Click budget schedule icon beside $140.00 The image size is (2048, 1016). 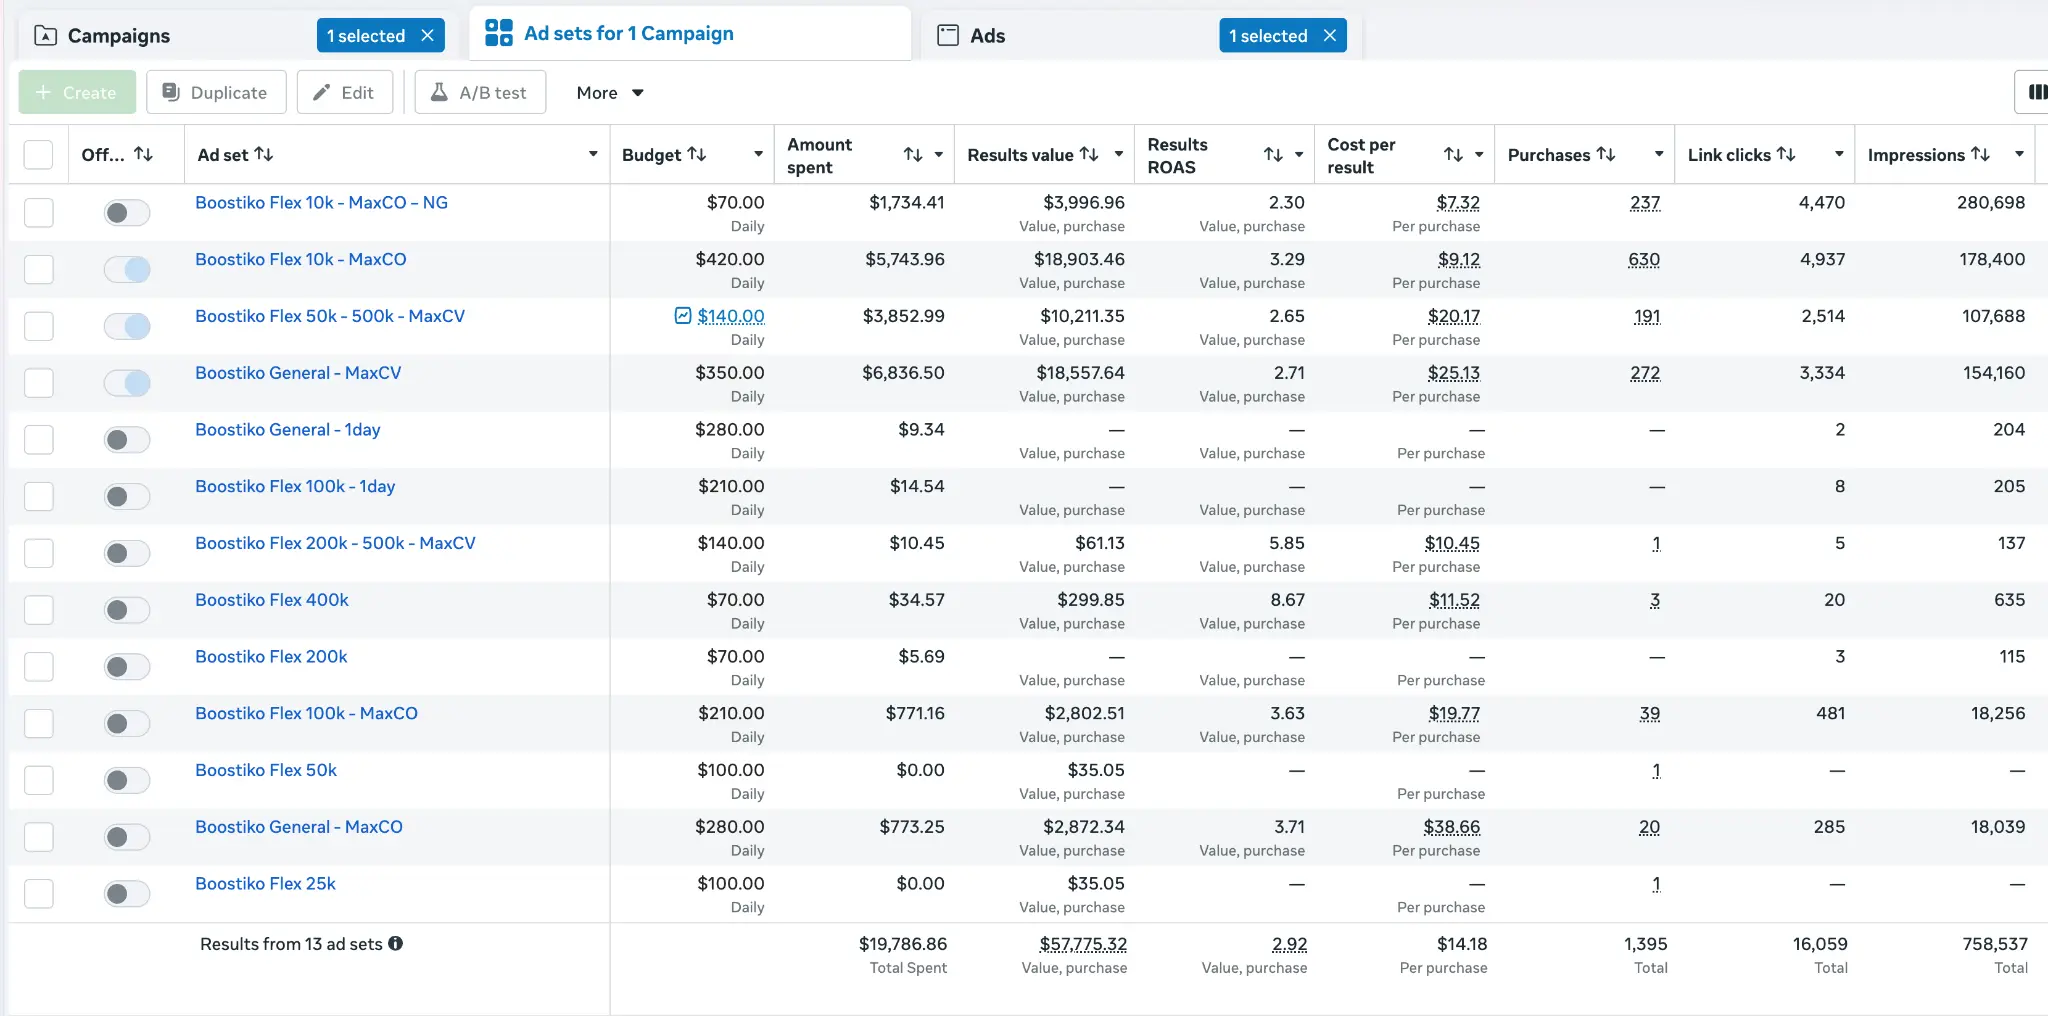(x=683, y=316)
